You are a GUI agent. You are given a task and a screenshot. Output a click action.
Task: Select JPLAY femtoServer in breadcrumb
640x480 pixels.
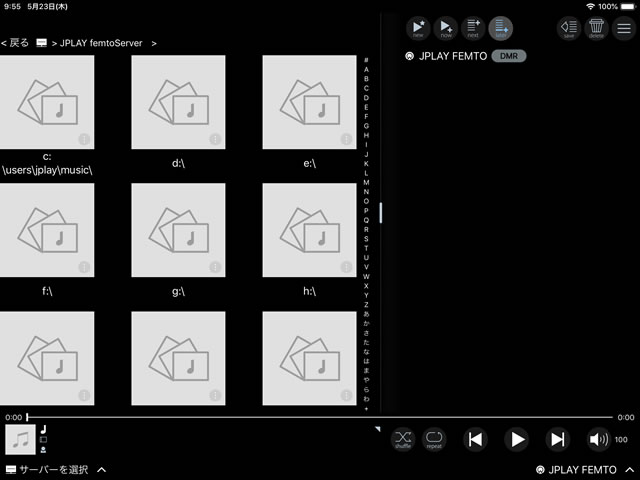click(100, 43)
